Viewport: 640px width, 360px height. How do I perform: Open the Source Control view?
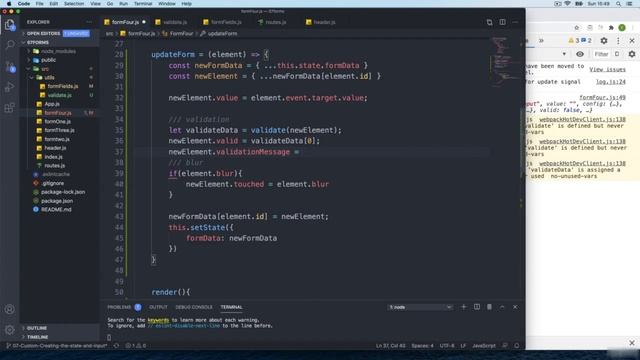pyautogui.click(x=10, y=67)
